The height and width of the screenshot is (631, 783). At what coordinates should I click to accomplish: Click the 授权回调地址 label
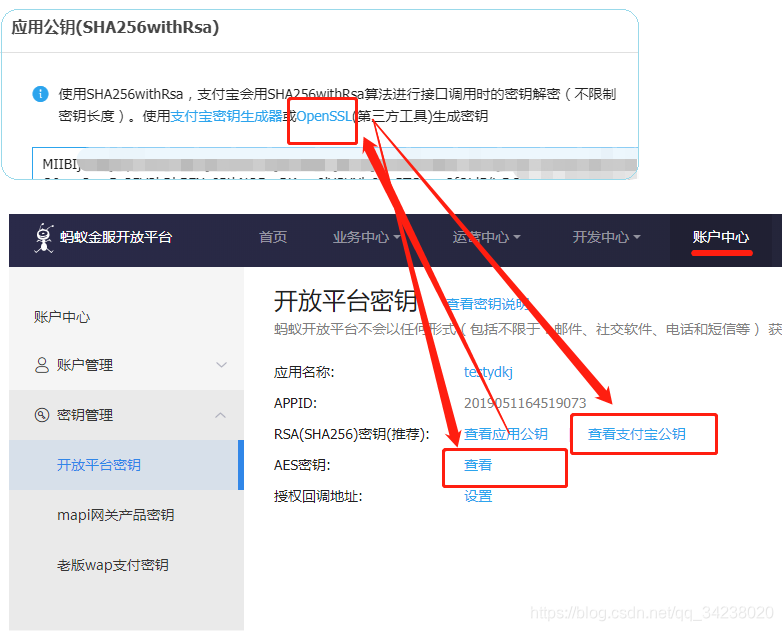(x=318, y=496)
